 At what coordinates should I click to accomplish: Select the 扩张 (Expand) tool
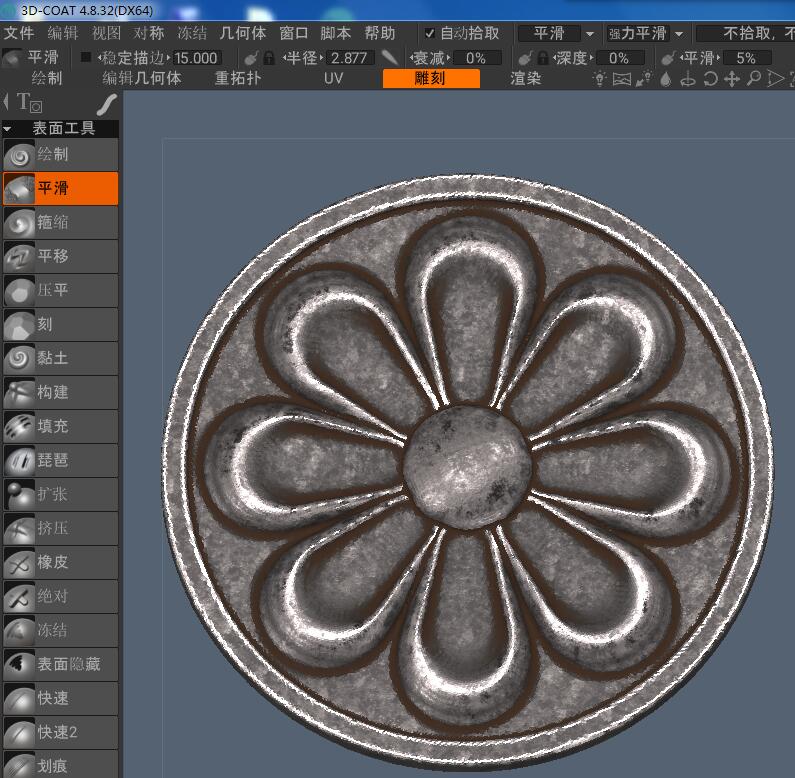click(x=60, y=494)
